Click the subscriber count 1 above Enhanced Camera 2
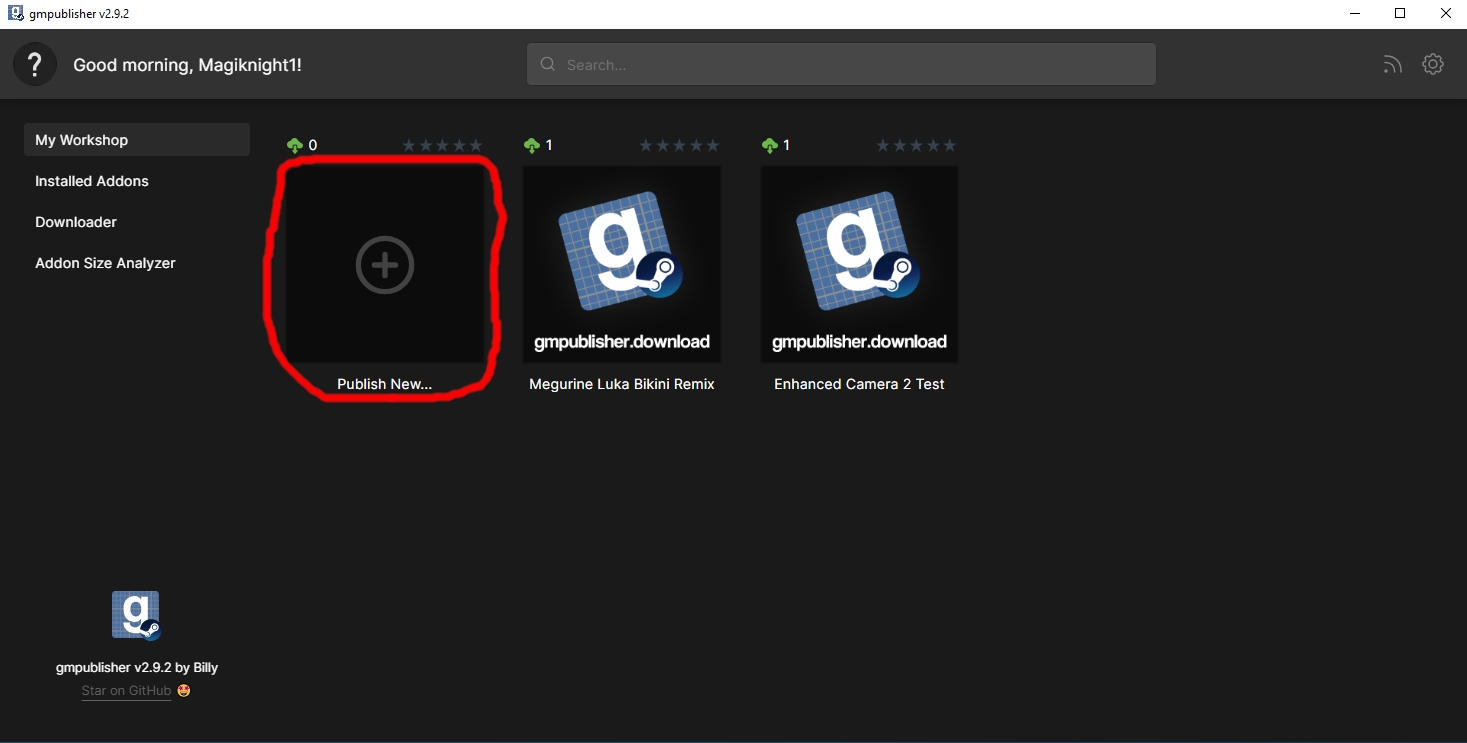Screen dimensions: 1467x743 click(x=787, y=146)
